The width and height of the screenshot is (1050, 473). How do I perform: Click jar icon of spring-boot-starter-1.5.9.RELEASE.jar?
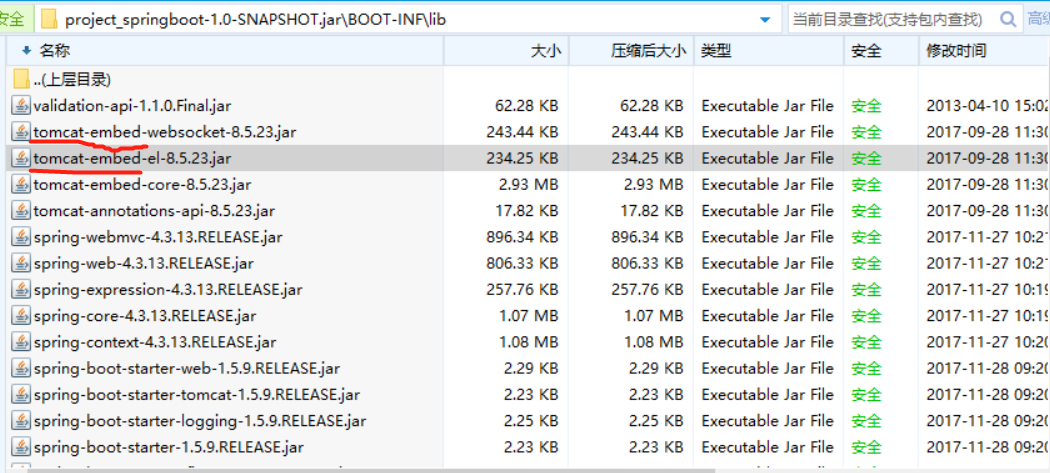coord(21,447)
